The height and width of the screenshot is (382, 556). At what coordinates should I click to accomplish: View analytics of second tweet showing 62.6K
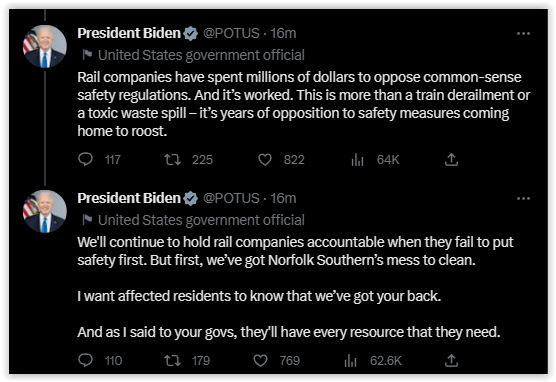click(350, 361)
